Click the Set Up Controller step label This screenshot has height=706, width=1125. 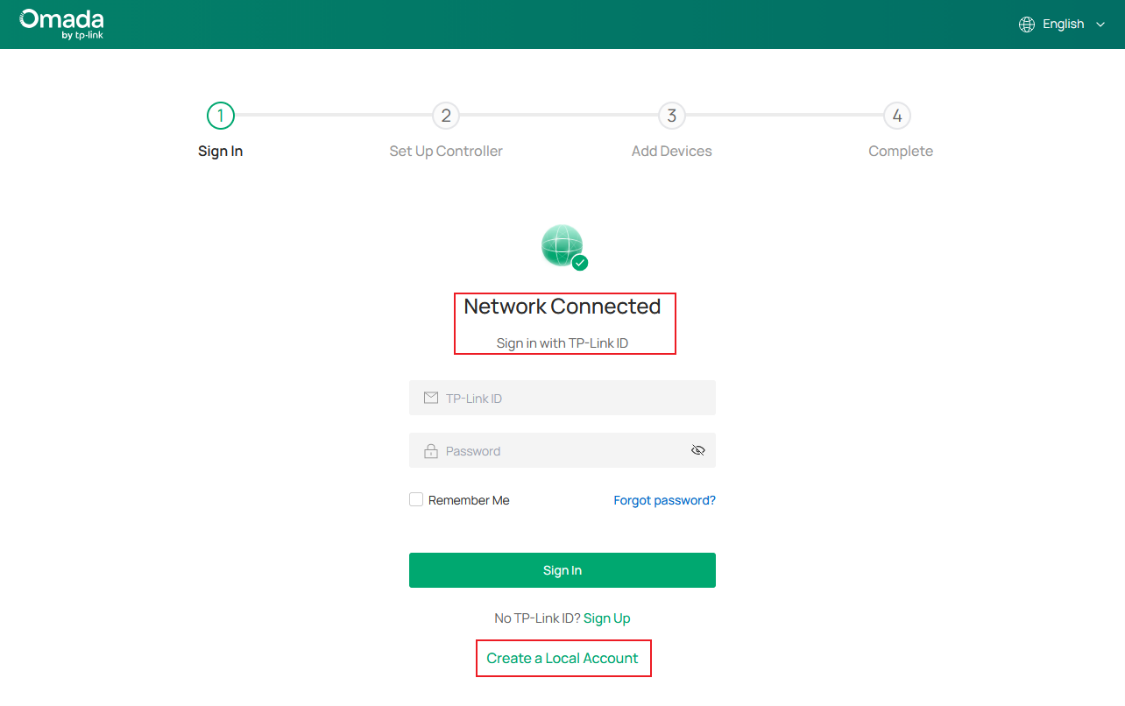[446, 151]
